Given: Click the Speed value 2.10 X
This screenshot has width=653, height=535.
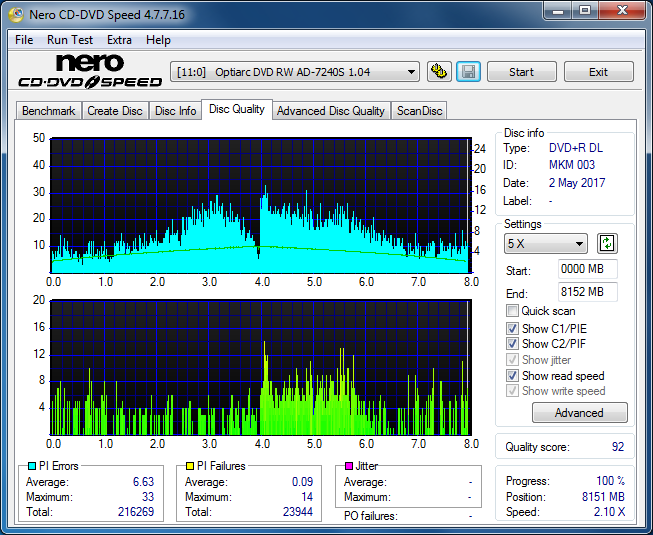Looking at the screenshot, I should (x=609, y=512).
